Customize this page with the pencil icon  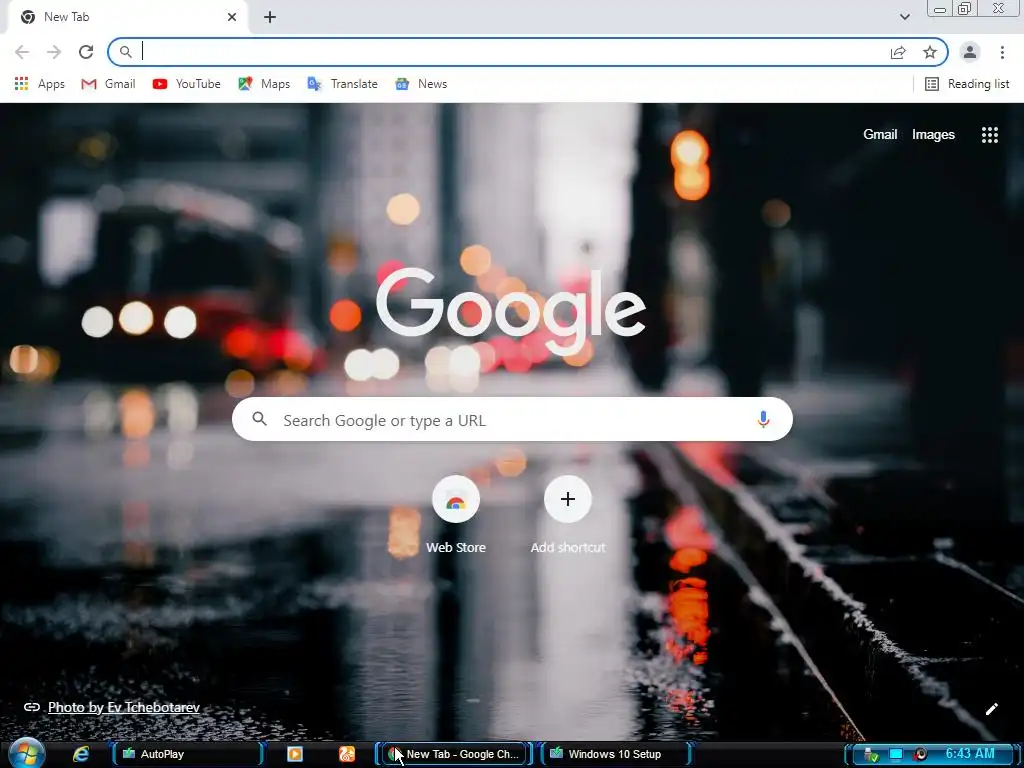pyautogui.click(x=991, y=709)
